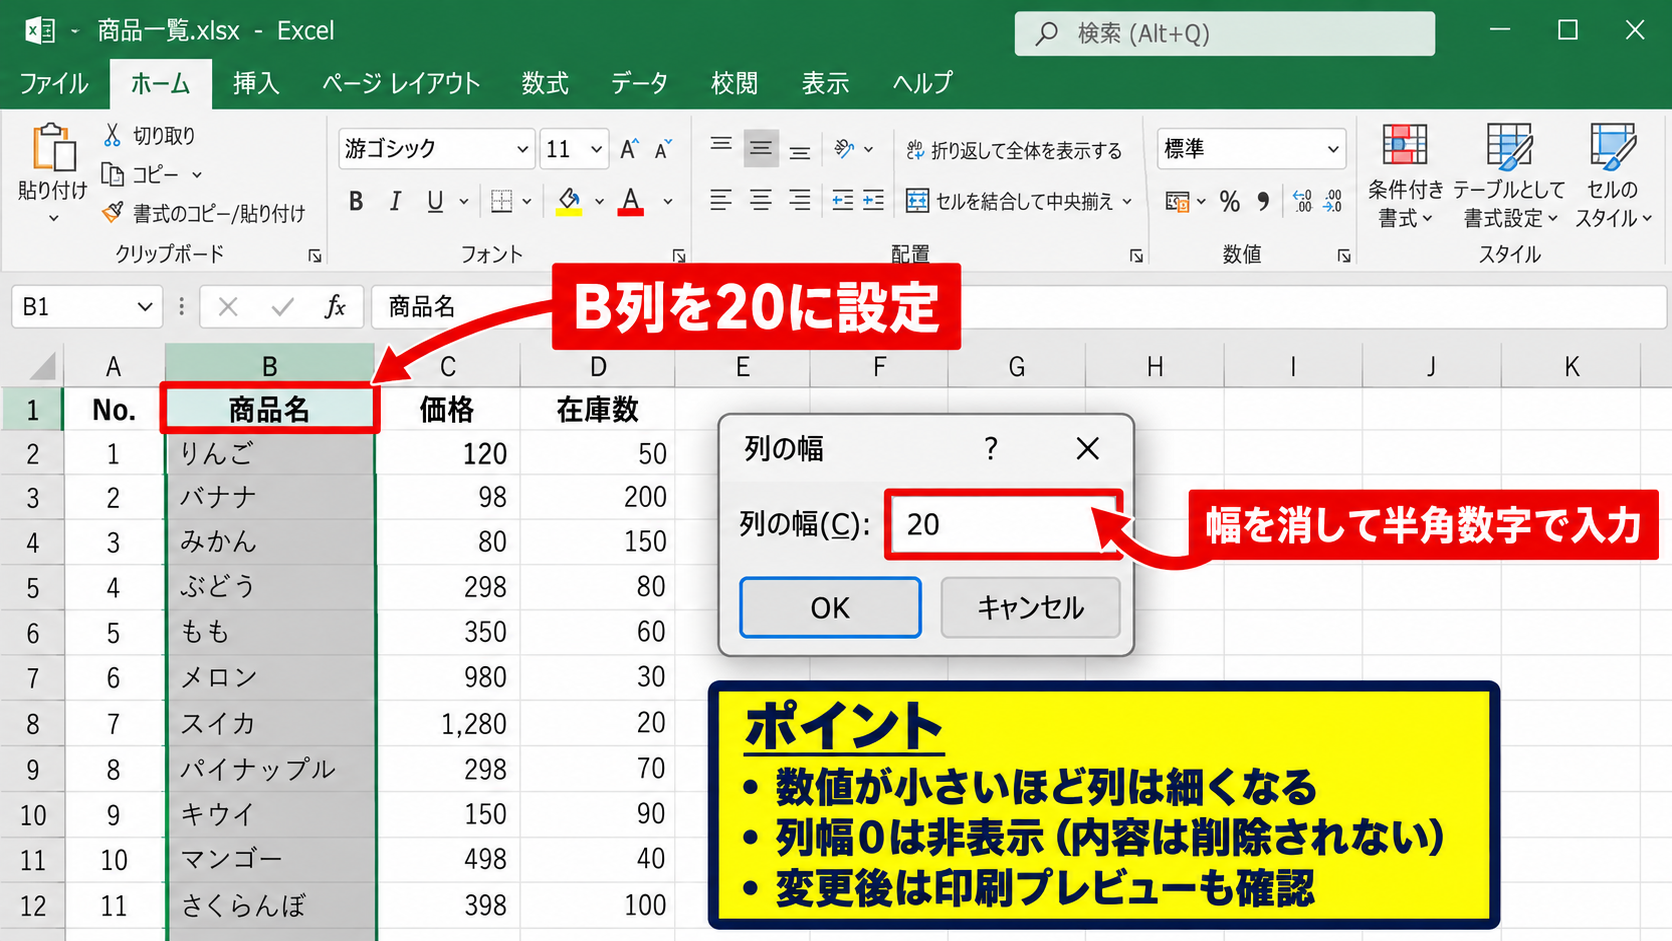Screen dimensions: 1672x941
Task: Apply comma style number format
Action: click(x=1263, y=202)
